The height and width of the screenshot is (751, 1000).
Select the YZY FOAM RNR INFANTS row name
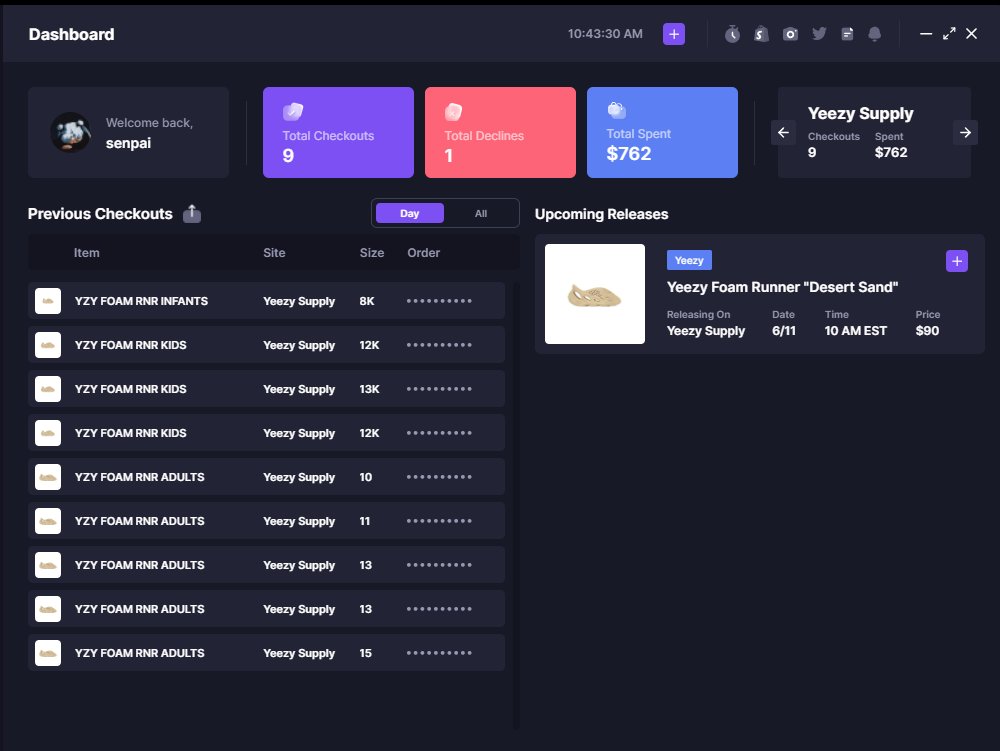[x=141, y=301]
